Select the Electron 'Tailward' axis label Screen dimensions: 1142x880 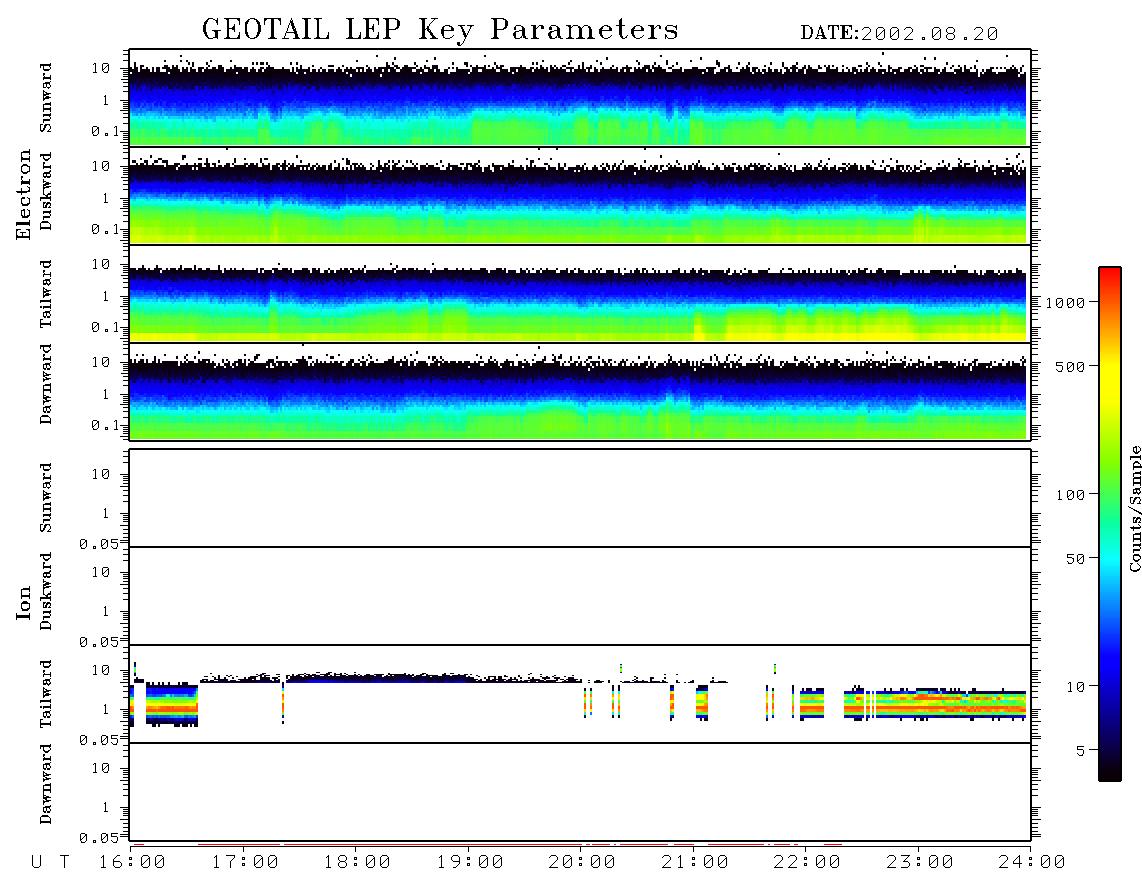pyautogui.click(x=46, y=293)
